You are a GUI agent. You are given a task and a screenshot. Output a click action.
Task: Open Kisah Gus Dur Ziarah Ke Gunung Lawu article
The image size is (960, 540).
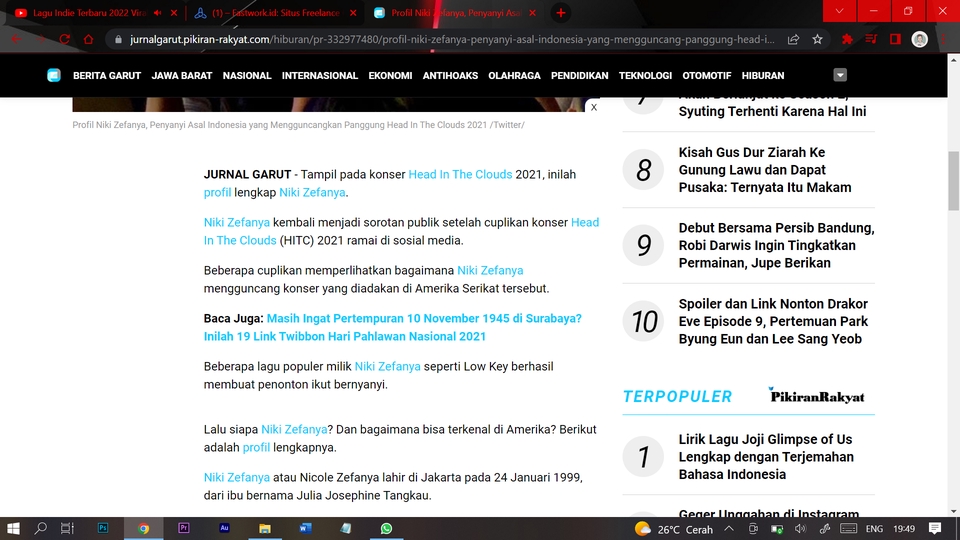click(765, 170)
